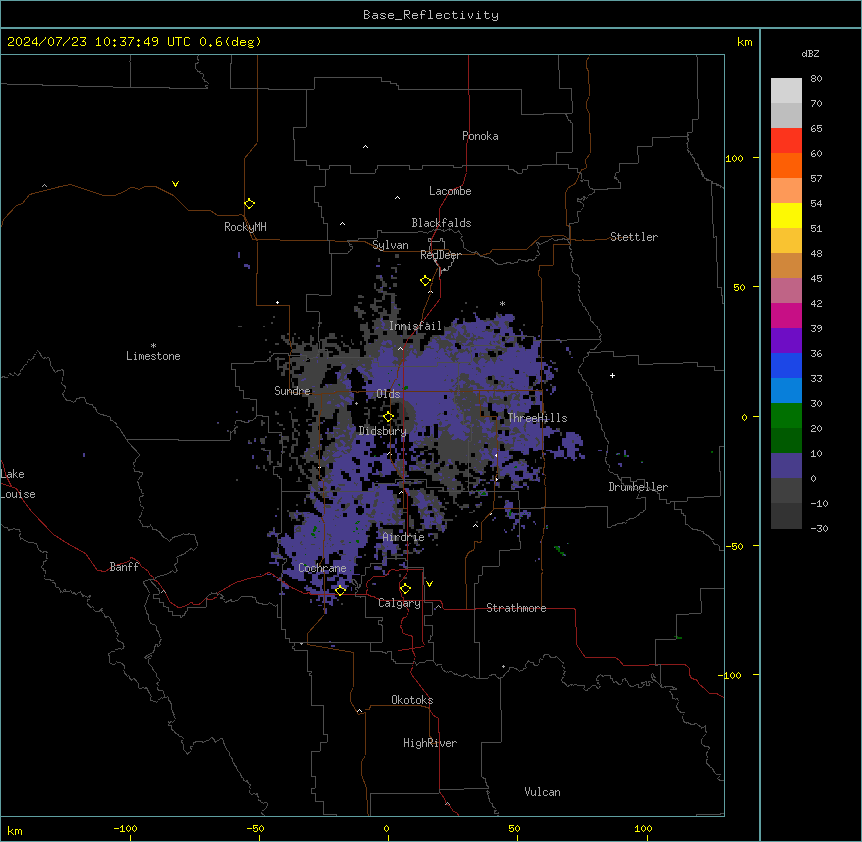Pick the orange 60 dBZ legend swatch
Viewport: 862px width, 842px height.
click(786, 165)
